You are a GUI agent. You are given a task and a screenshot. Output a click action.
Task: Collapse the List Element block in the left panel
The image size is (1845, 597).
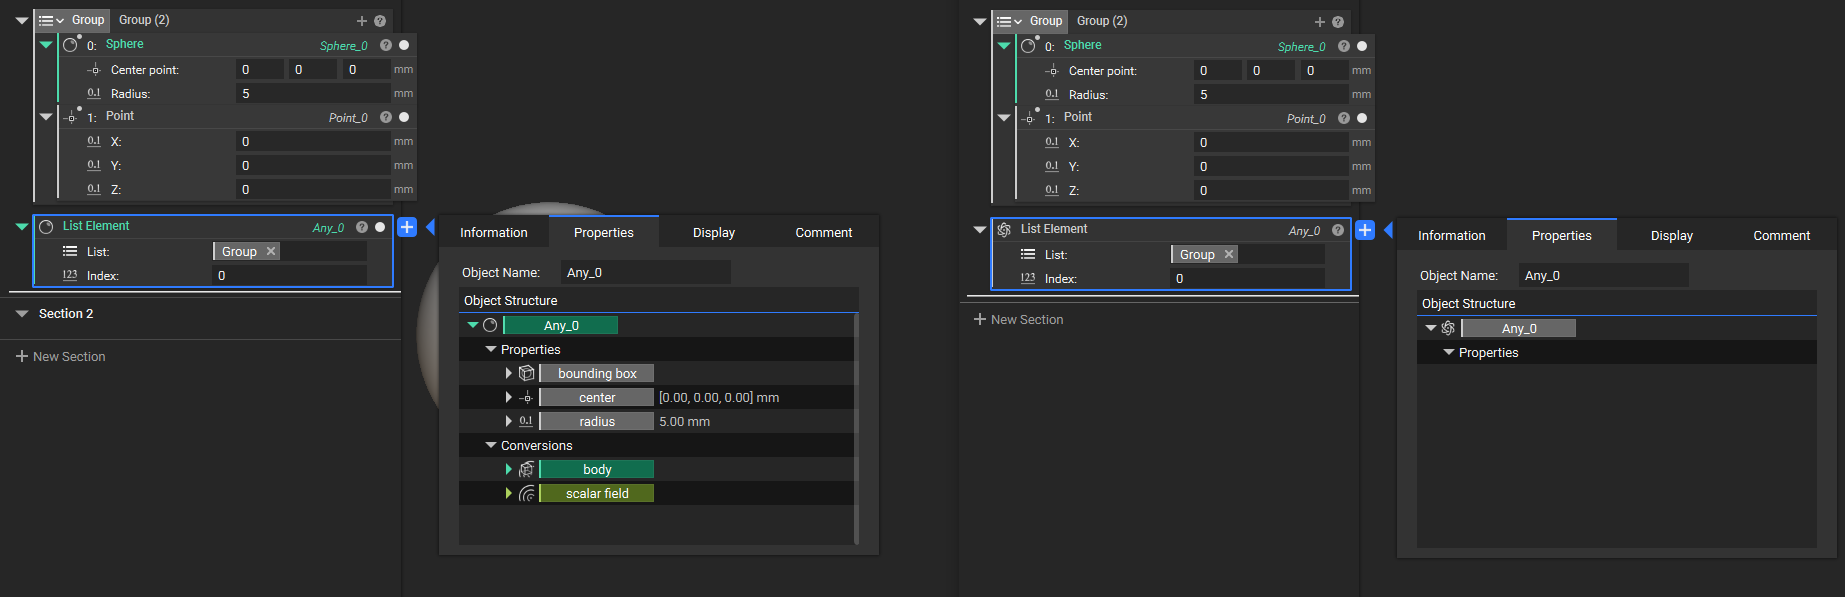pyautogui.click(x=22, y=227)
